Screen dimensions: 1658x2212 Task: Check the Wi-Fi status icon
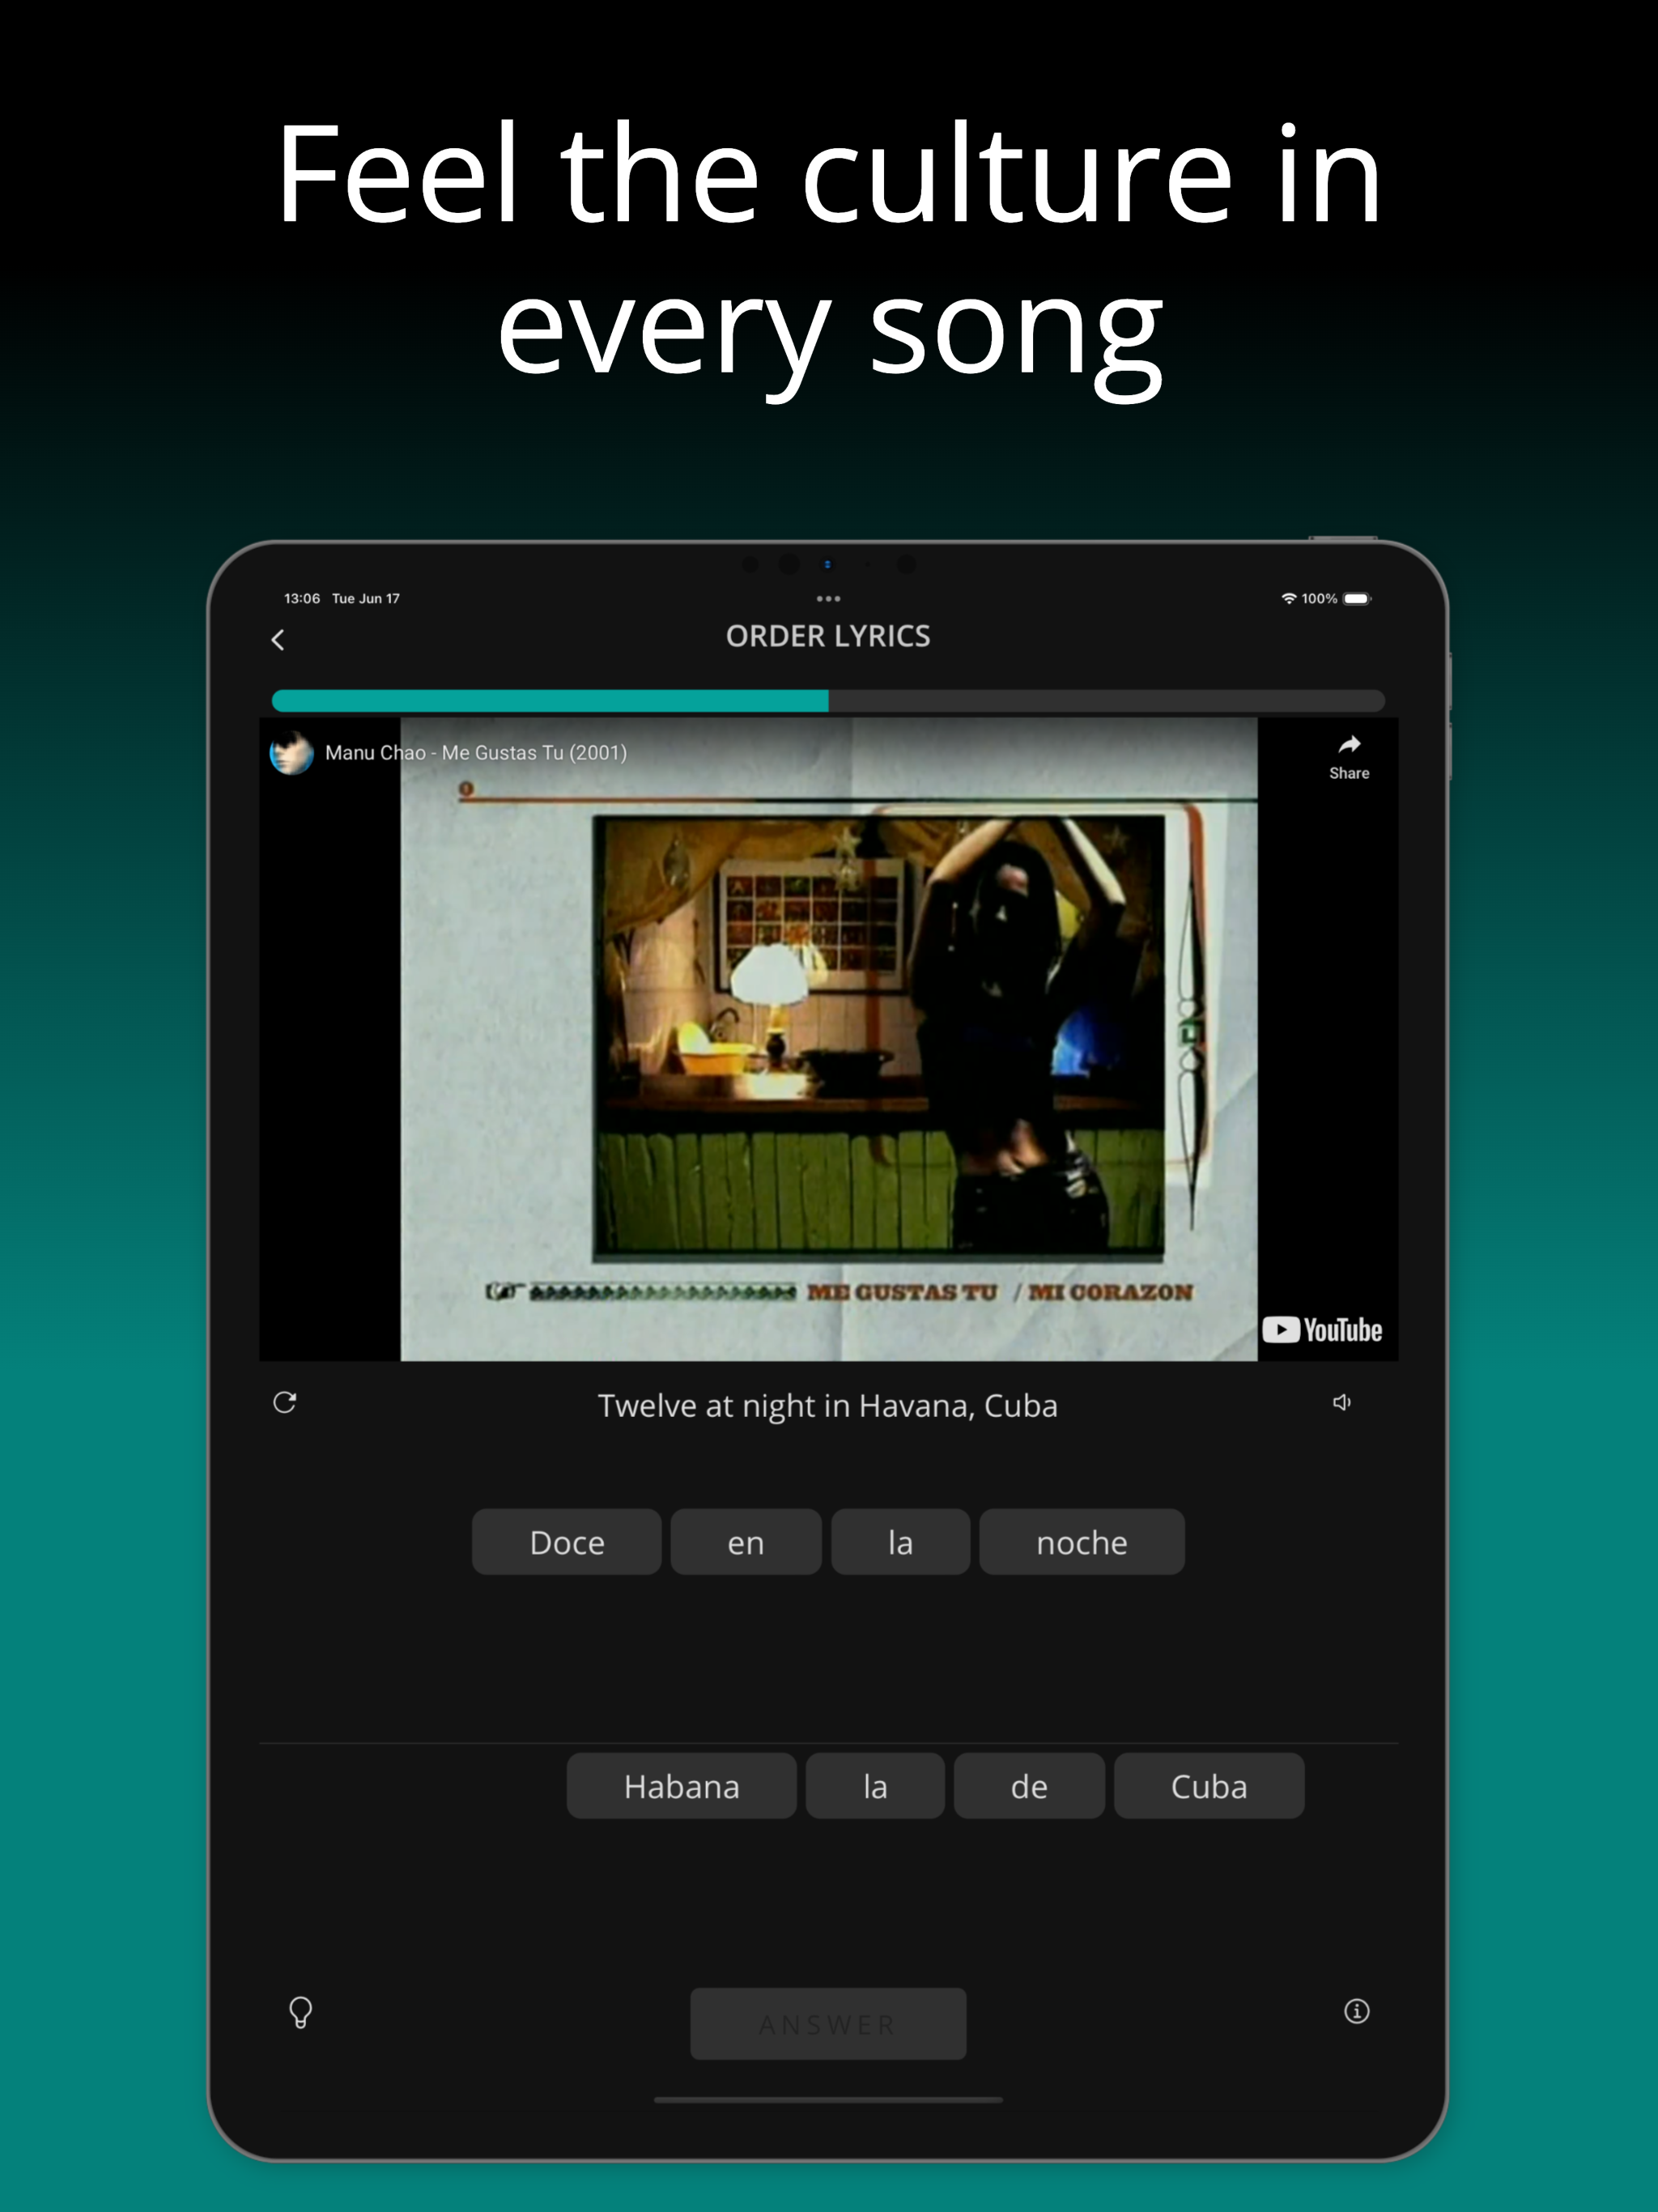tap(1289, 599)
